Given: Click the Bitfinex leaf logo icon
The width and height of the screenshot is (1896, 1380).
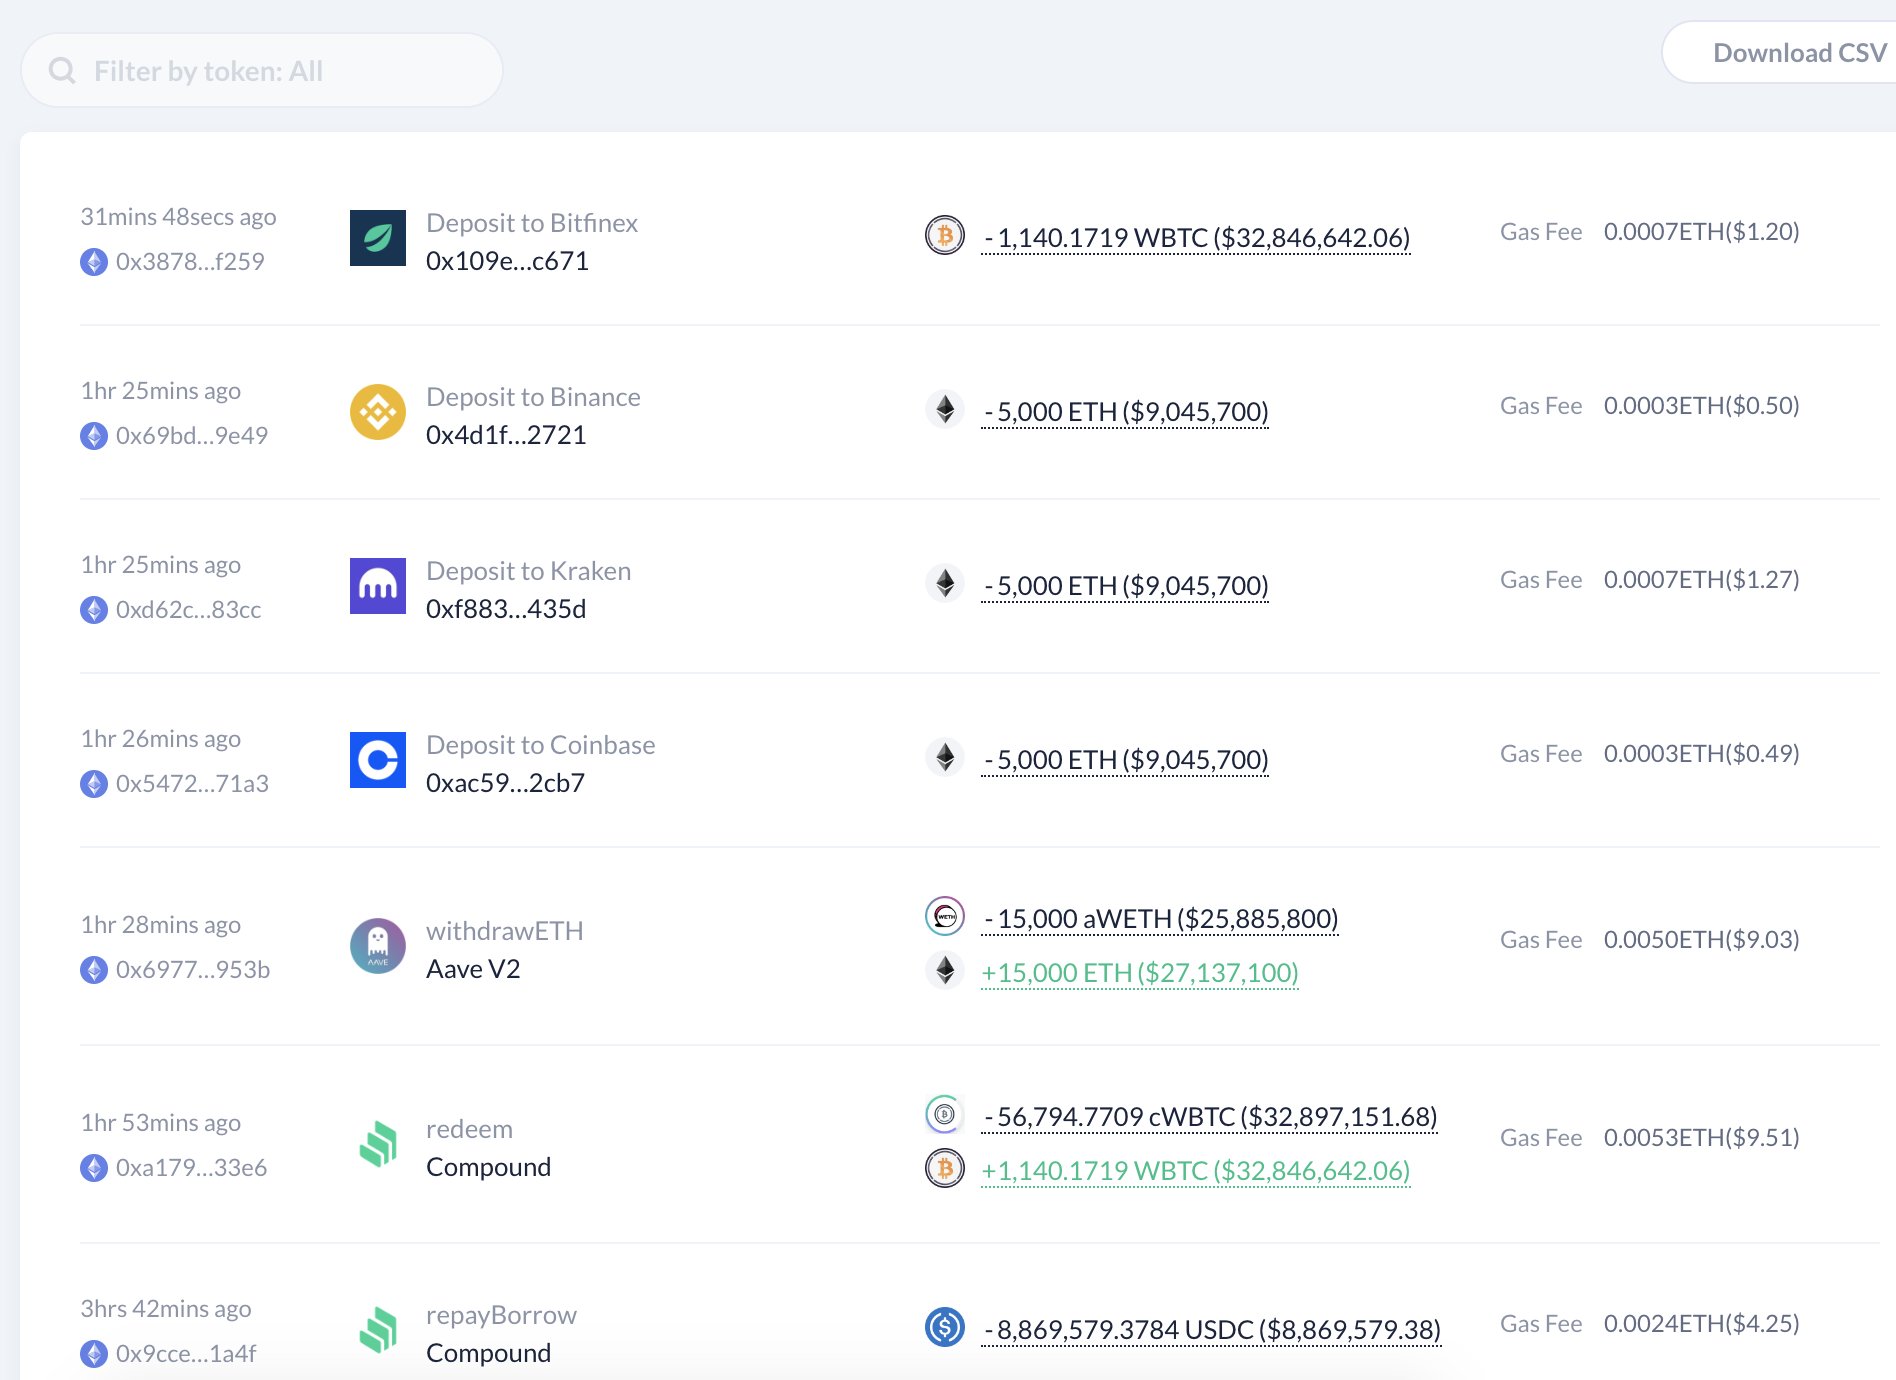Looking at the screenshot, I should [377, 238].
